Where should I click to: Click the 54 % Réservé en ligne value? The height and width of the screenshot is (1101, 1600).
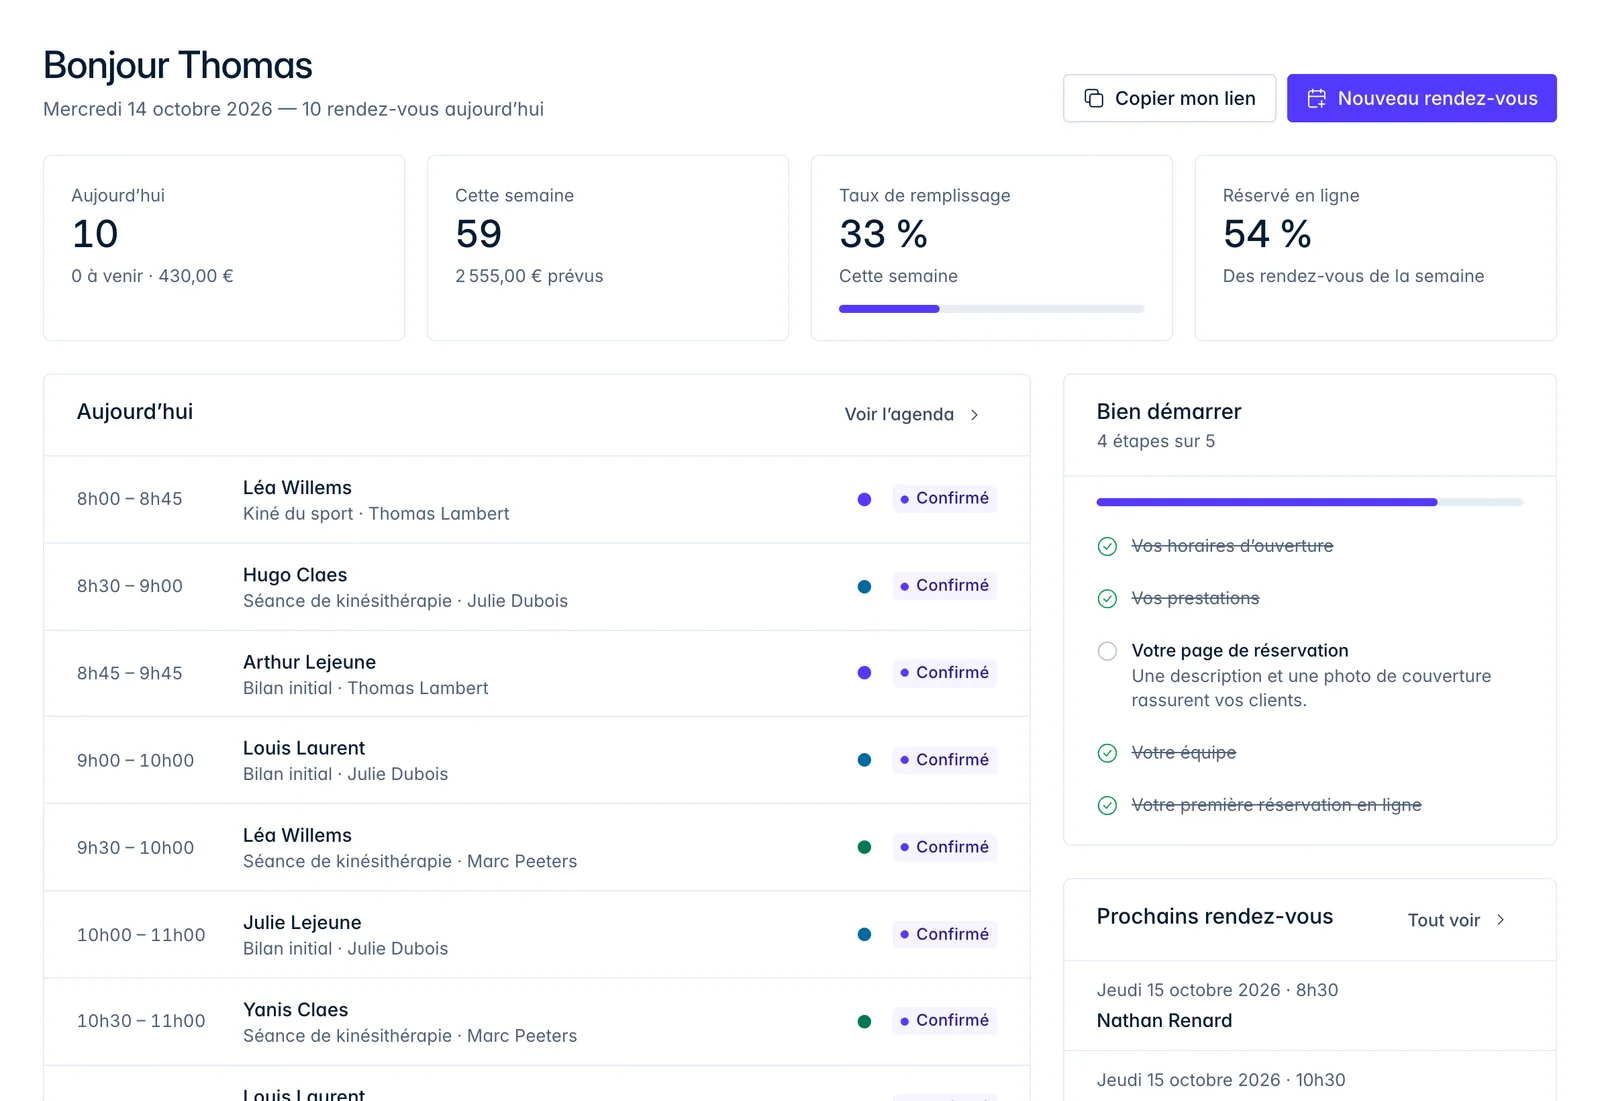pos(1267,234)
